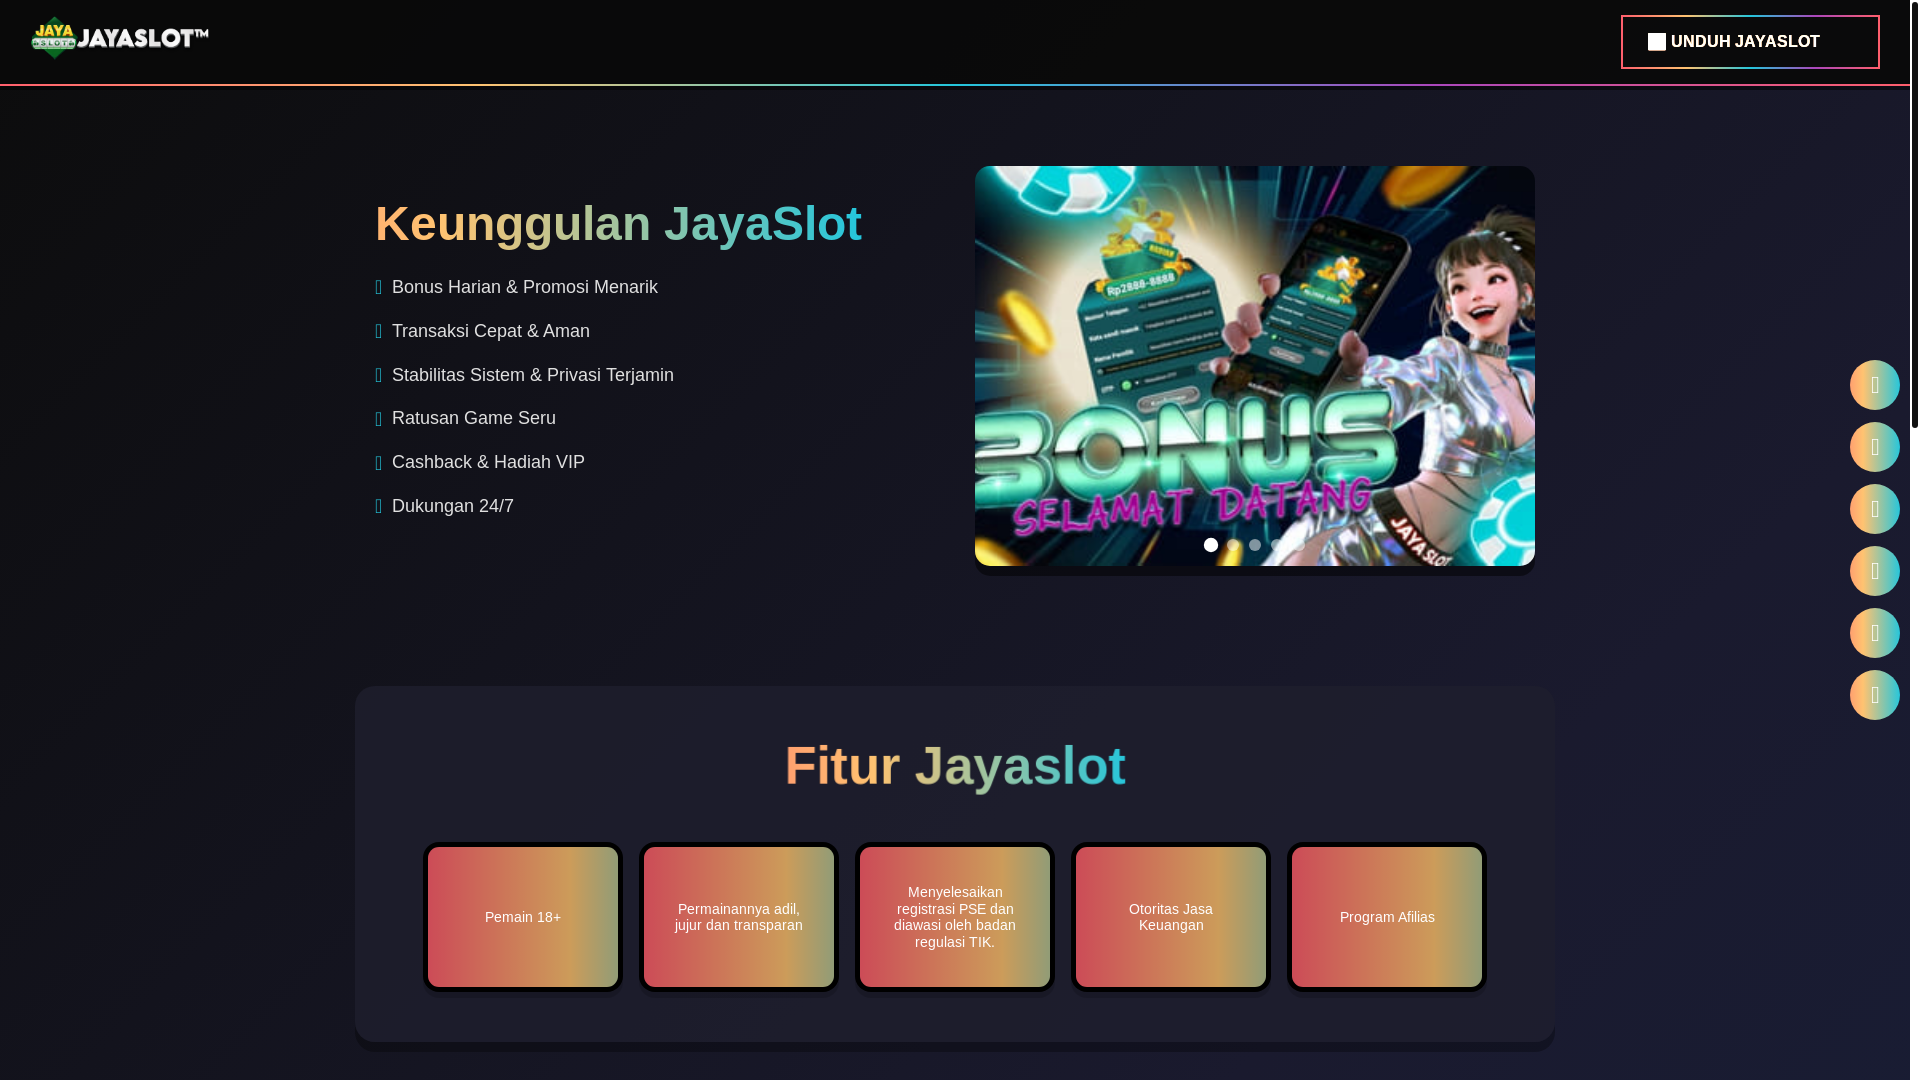Click the 'Keunggulan JayaSlot' heading
Viewport: 1920px width, 1080px height.
618,223
